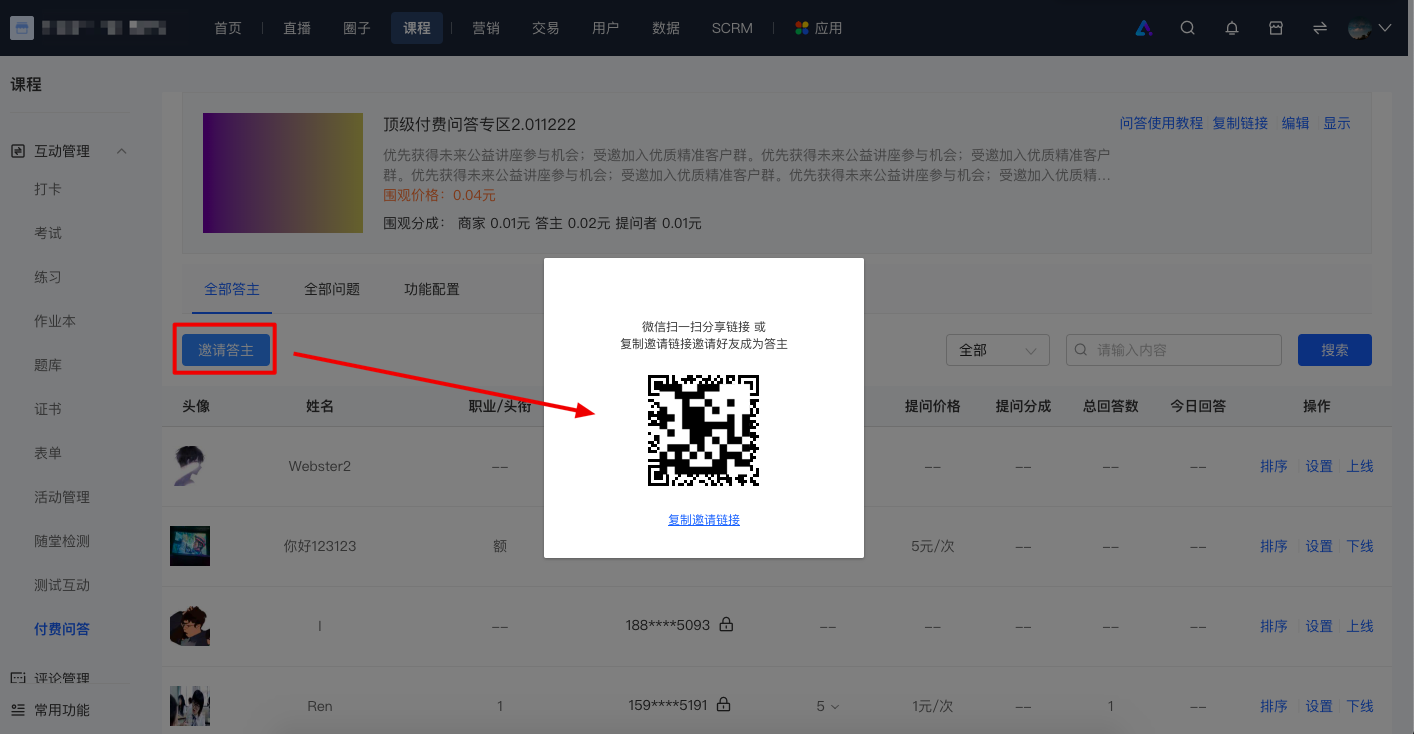Click the blue 搜索 button
The image size is (1414, 734).
(1335, 350)
